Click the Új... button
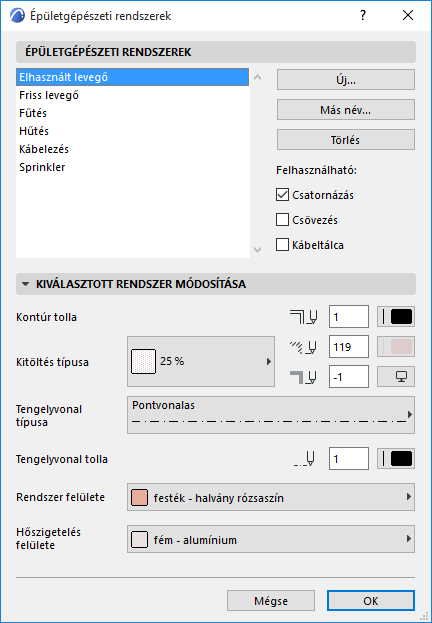Screen dimensions: 432x623 [346, 80]
